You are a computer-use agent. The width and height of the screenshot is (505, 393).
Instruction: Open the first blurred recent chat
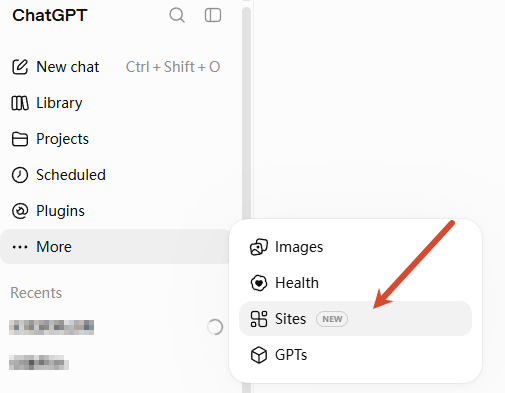tap(51, 327)
